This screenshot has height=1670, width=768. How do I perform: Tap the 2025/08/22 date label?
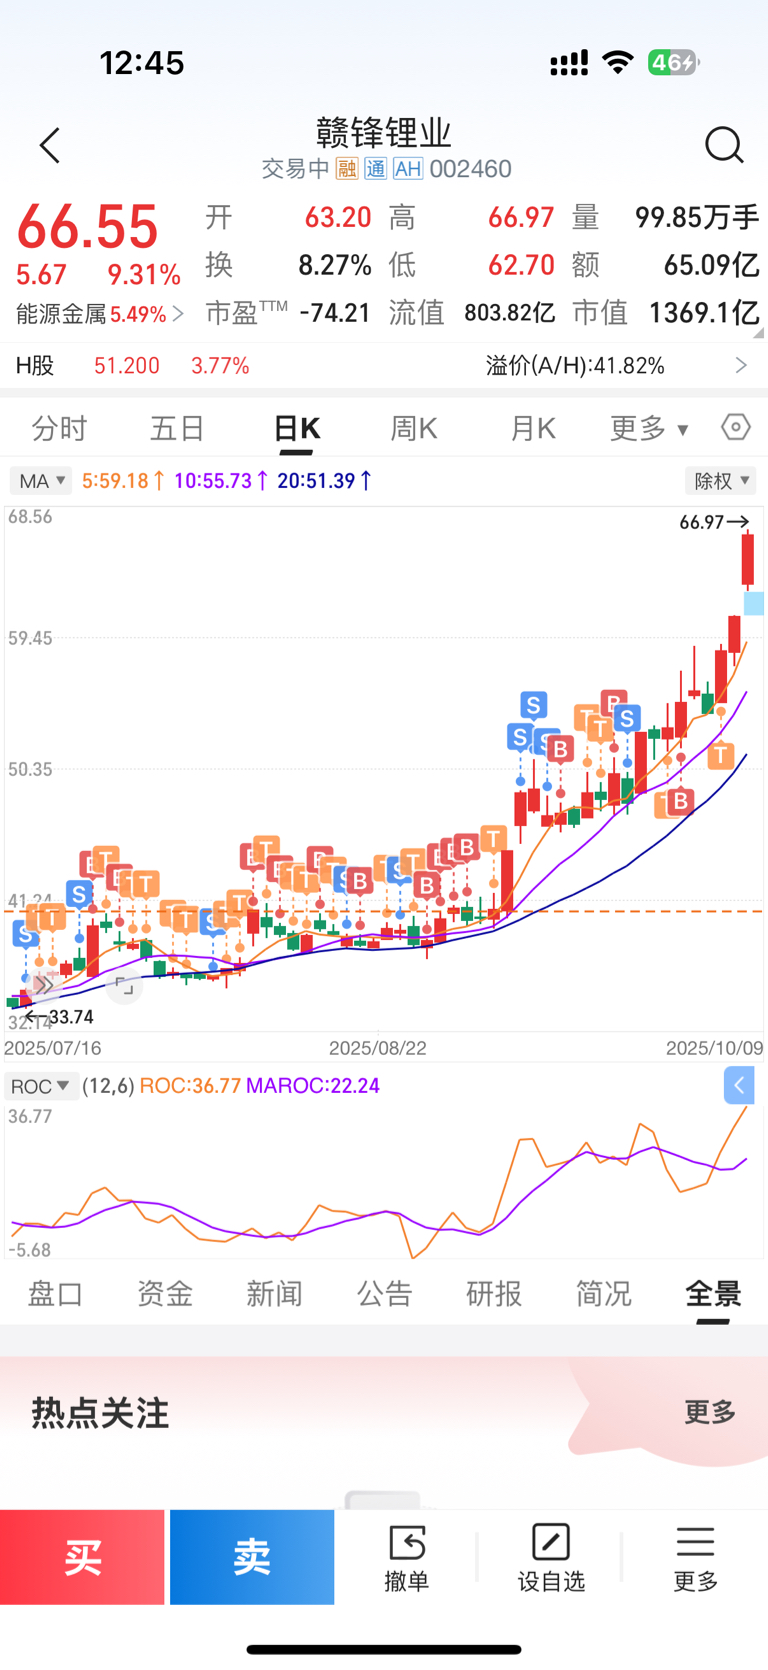(378, 1048)
